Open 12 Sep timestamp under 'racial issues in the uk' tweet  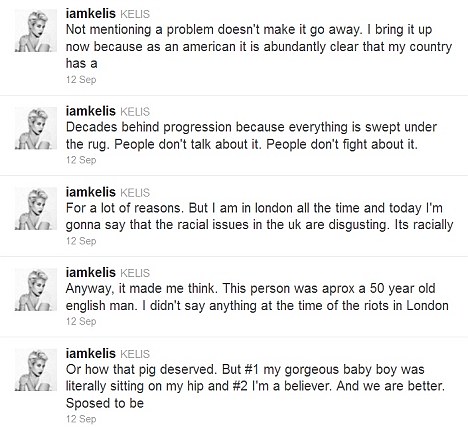coord(81,241)
